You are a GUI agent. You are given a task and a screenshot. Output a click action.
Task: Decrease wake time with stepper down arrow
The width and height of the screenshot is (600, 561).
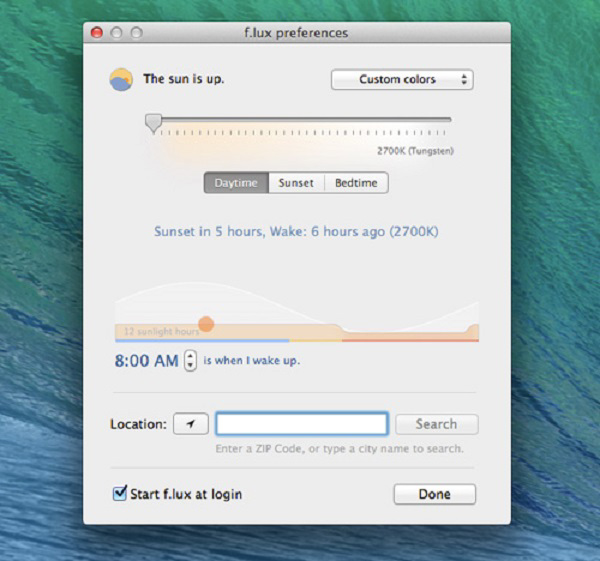(x=191, y=366)
